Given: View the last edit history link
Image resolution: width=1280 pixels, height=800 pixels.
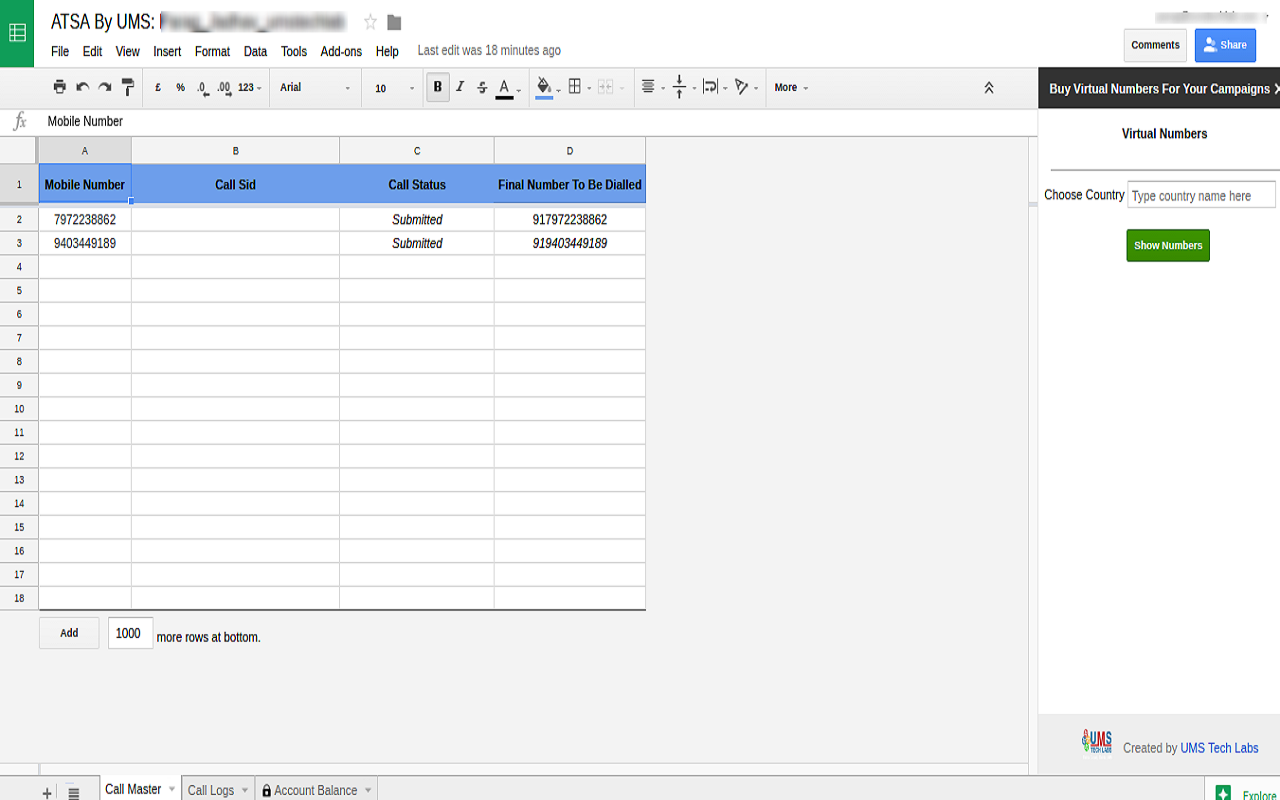Looking at the screenshot, I should tap(489, 50).
